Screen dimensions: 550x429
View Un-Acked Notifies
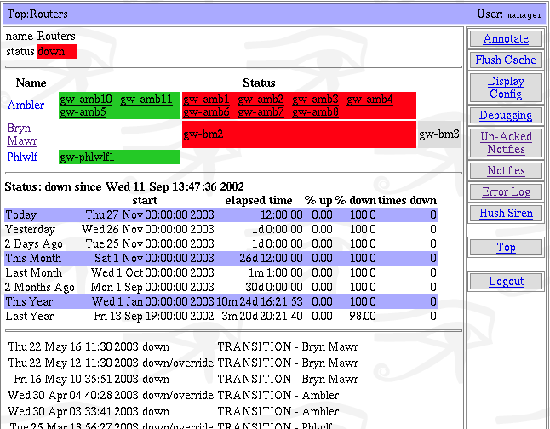505,143
